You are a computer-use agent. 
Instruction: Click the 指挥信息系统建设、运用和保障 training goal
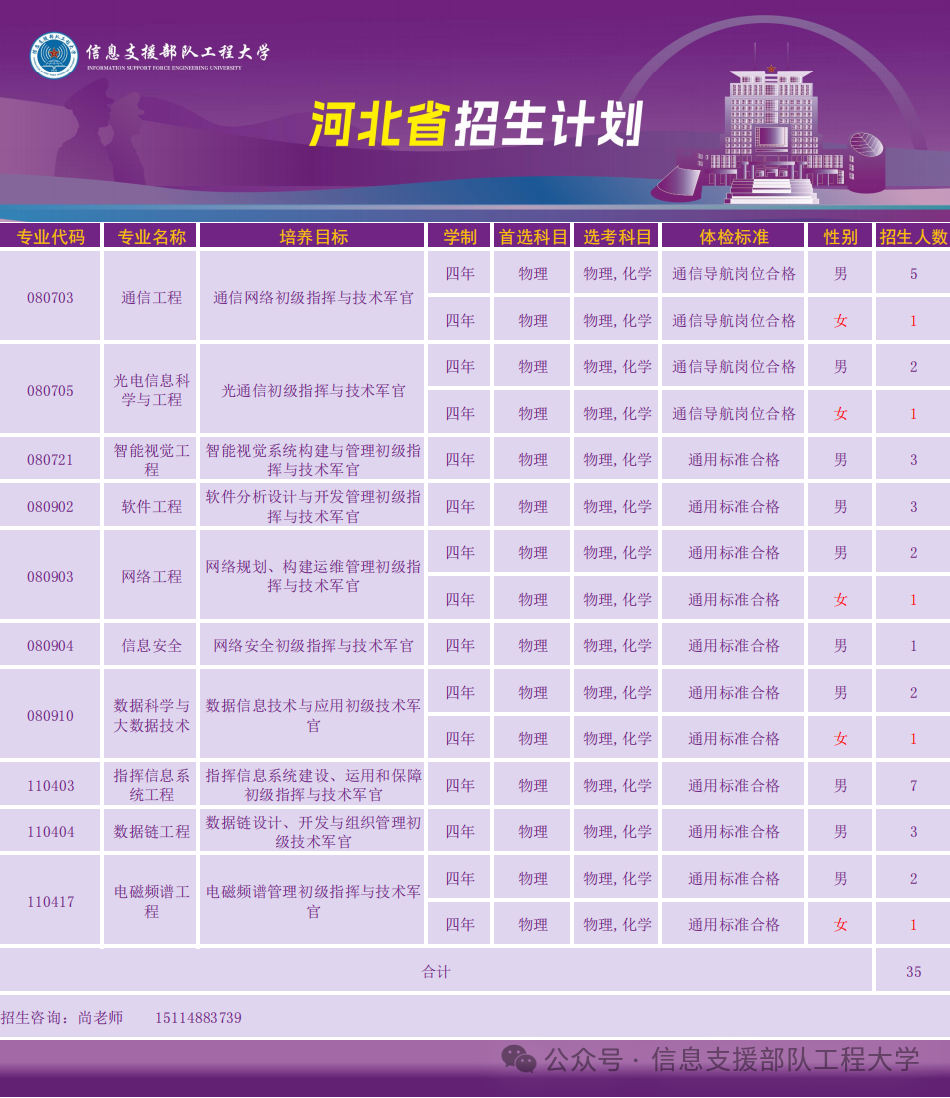pos(313,785)
